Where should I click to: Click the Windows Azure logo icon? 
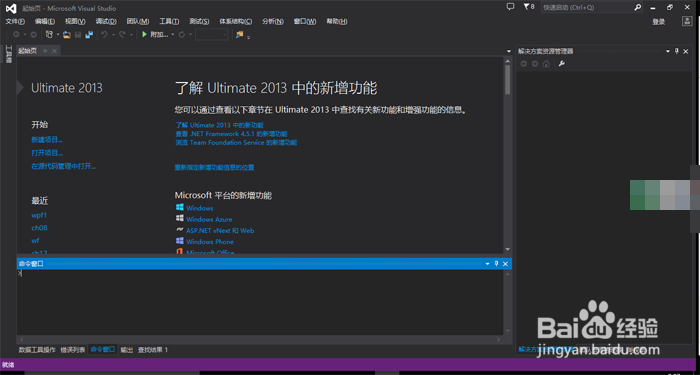(180, 219)
